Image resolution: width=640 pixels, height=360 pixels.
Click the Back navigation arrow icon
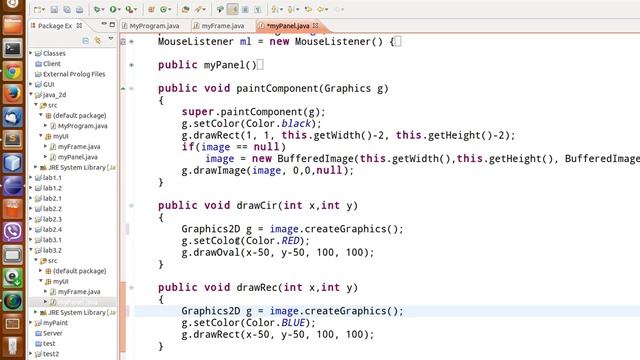(x=321, y=9)
